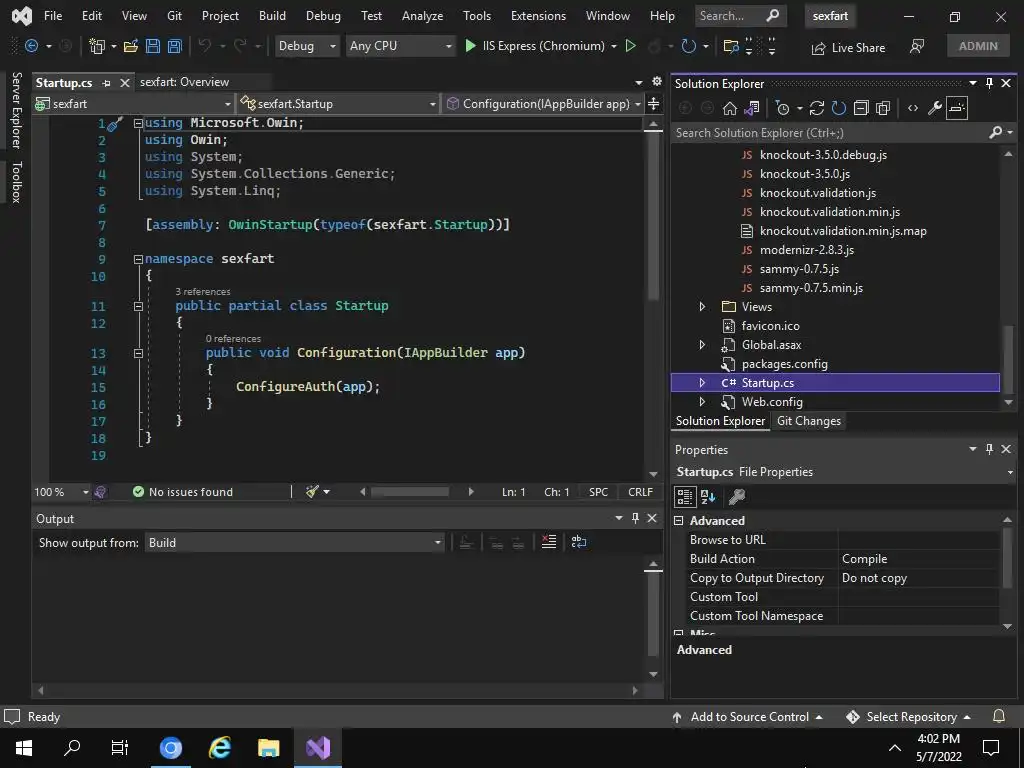
Task: Toggle pin on Startup.cs tab
Action: click(106, 83)
